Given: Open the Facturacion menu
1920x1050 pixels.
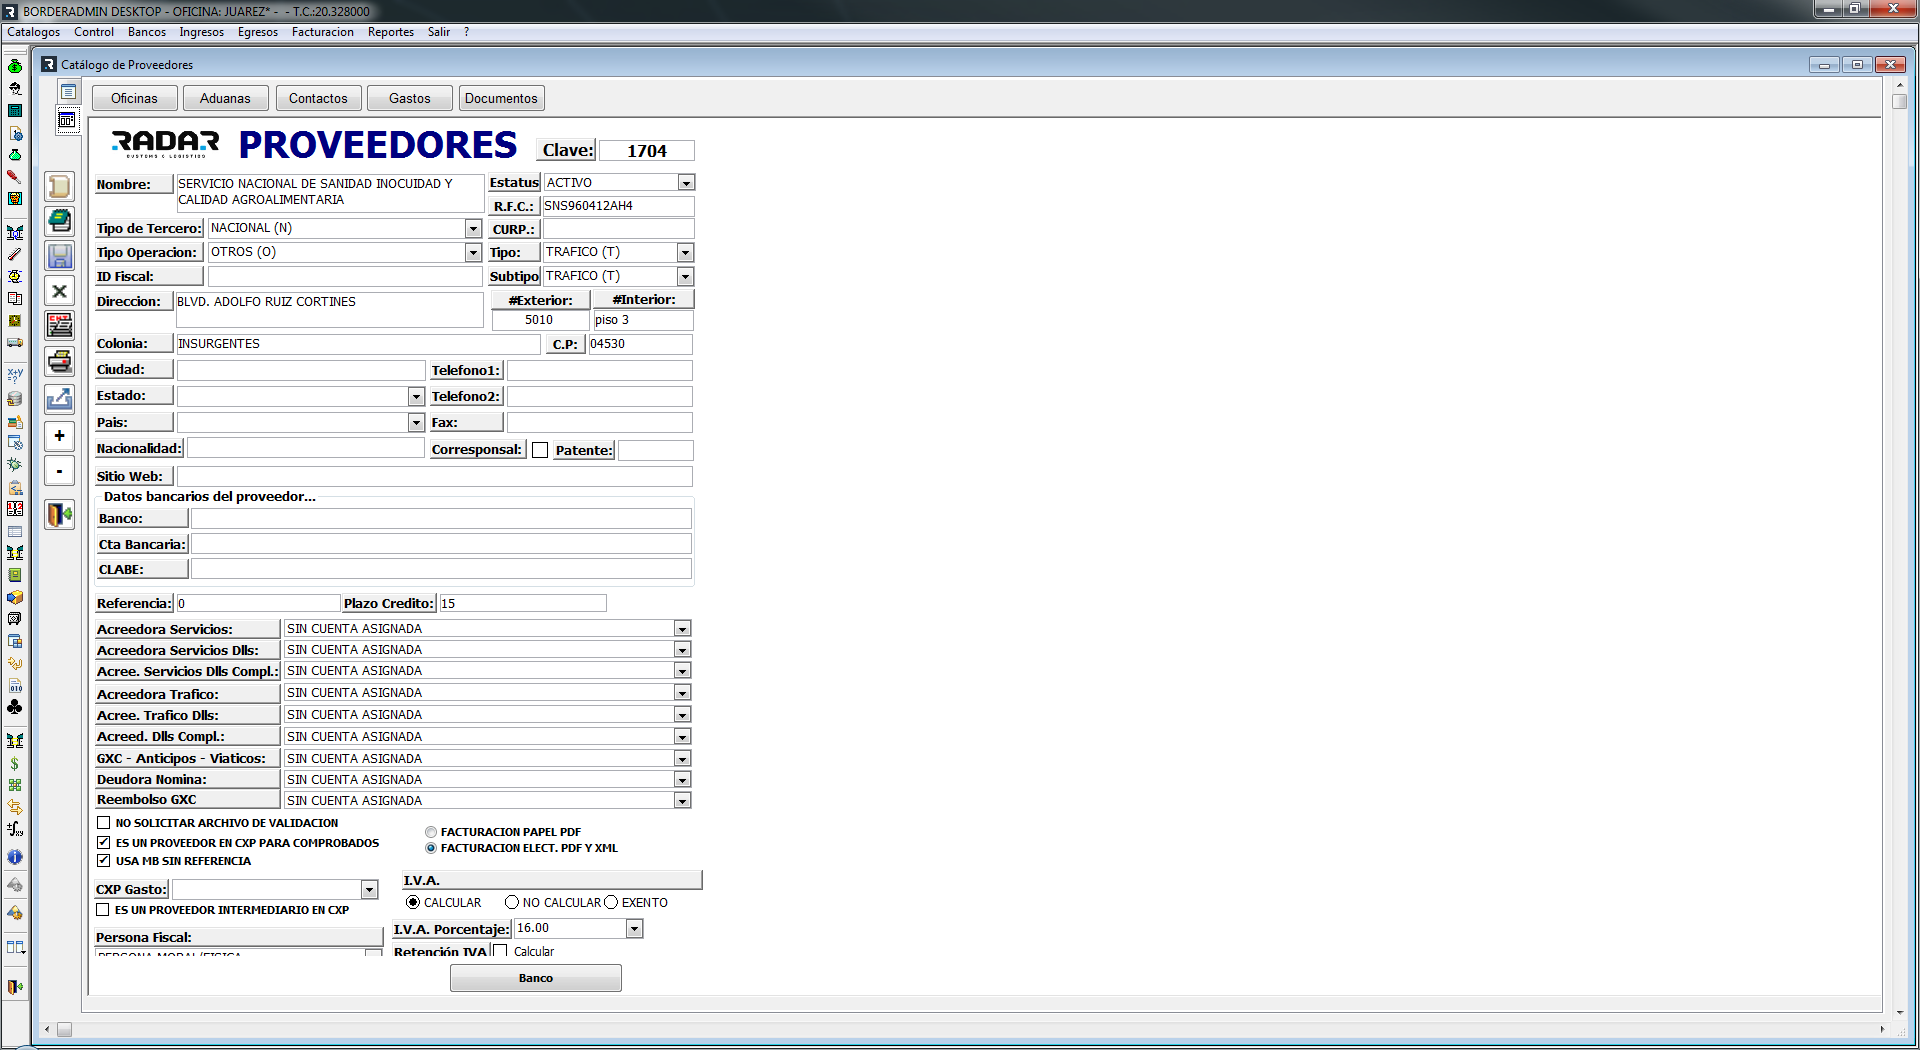Looking at the screenshot, I should click(x=323, y=32).
